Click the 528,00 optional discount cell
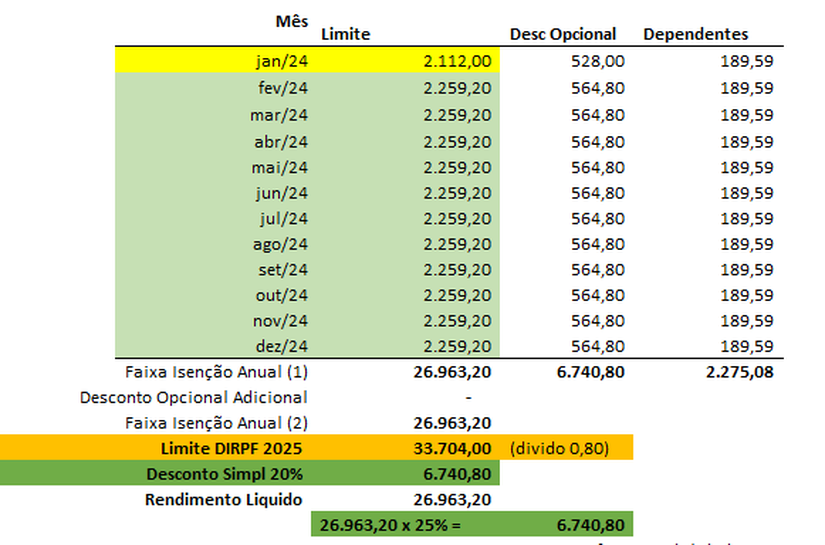The width and height of the screenshot is (825, 545). coord(598,61)
